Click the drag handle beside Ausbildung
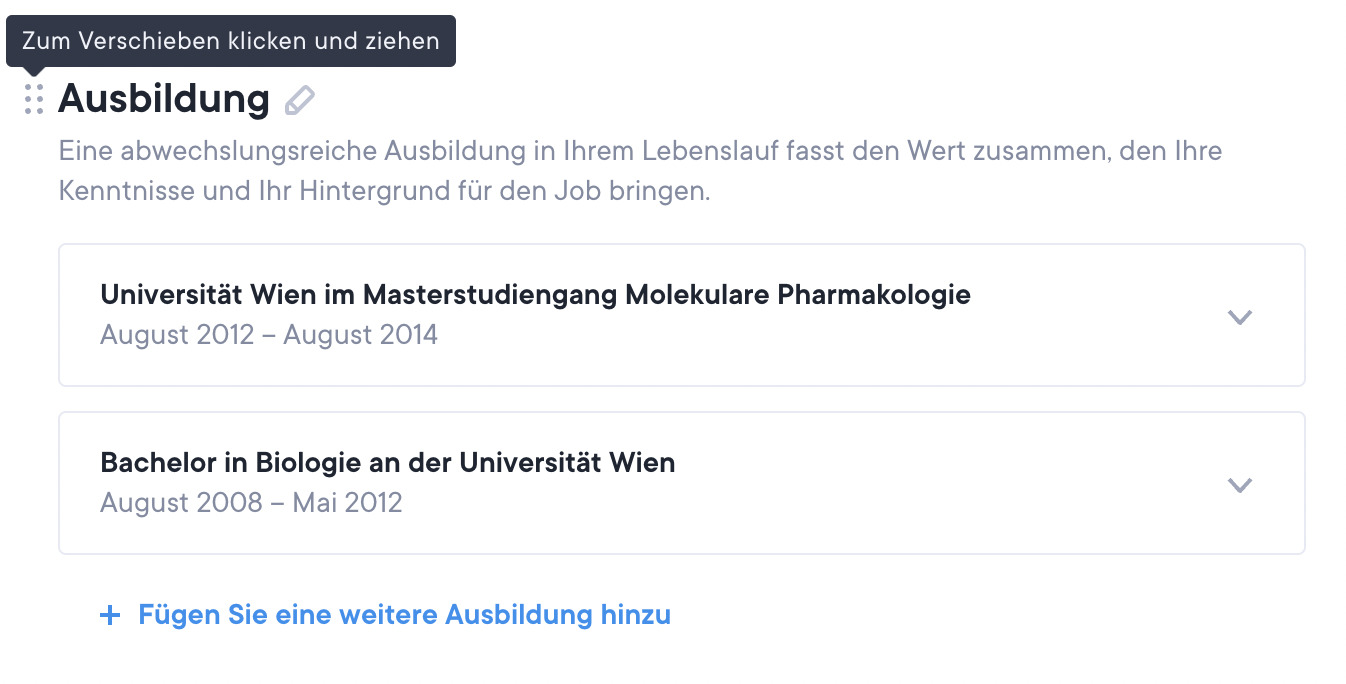 tap(34, 99)
